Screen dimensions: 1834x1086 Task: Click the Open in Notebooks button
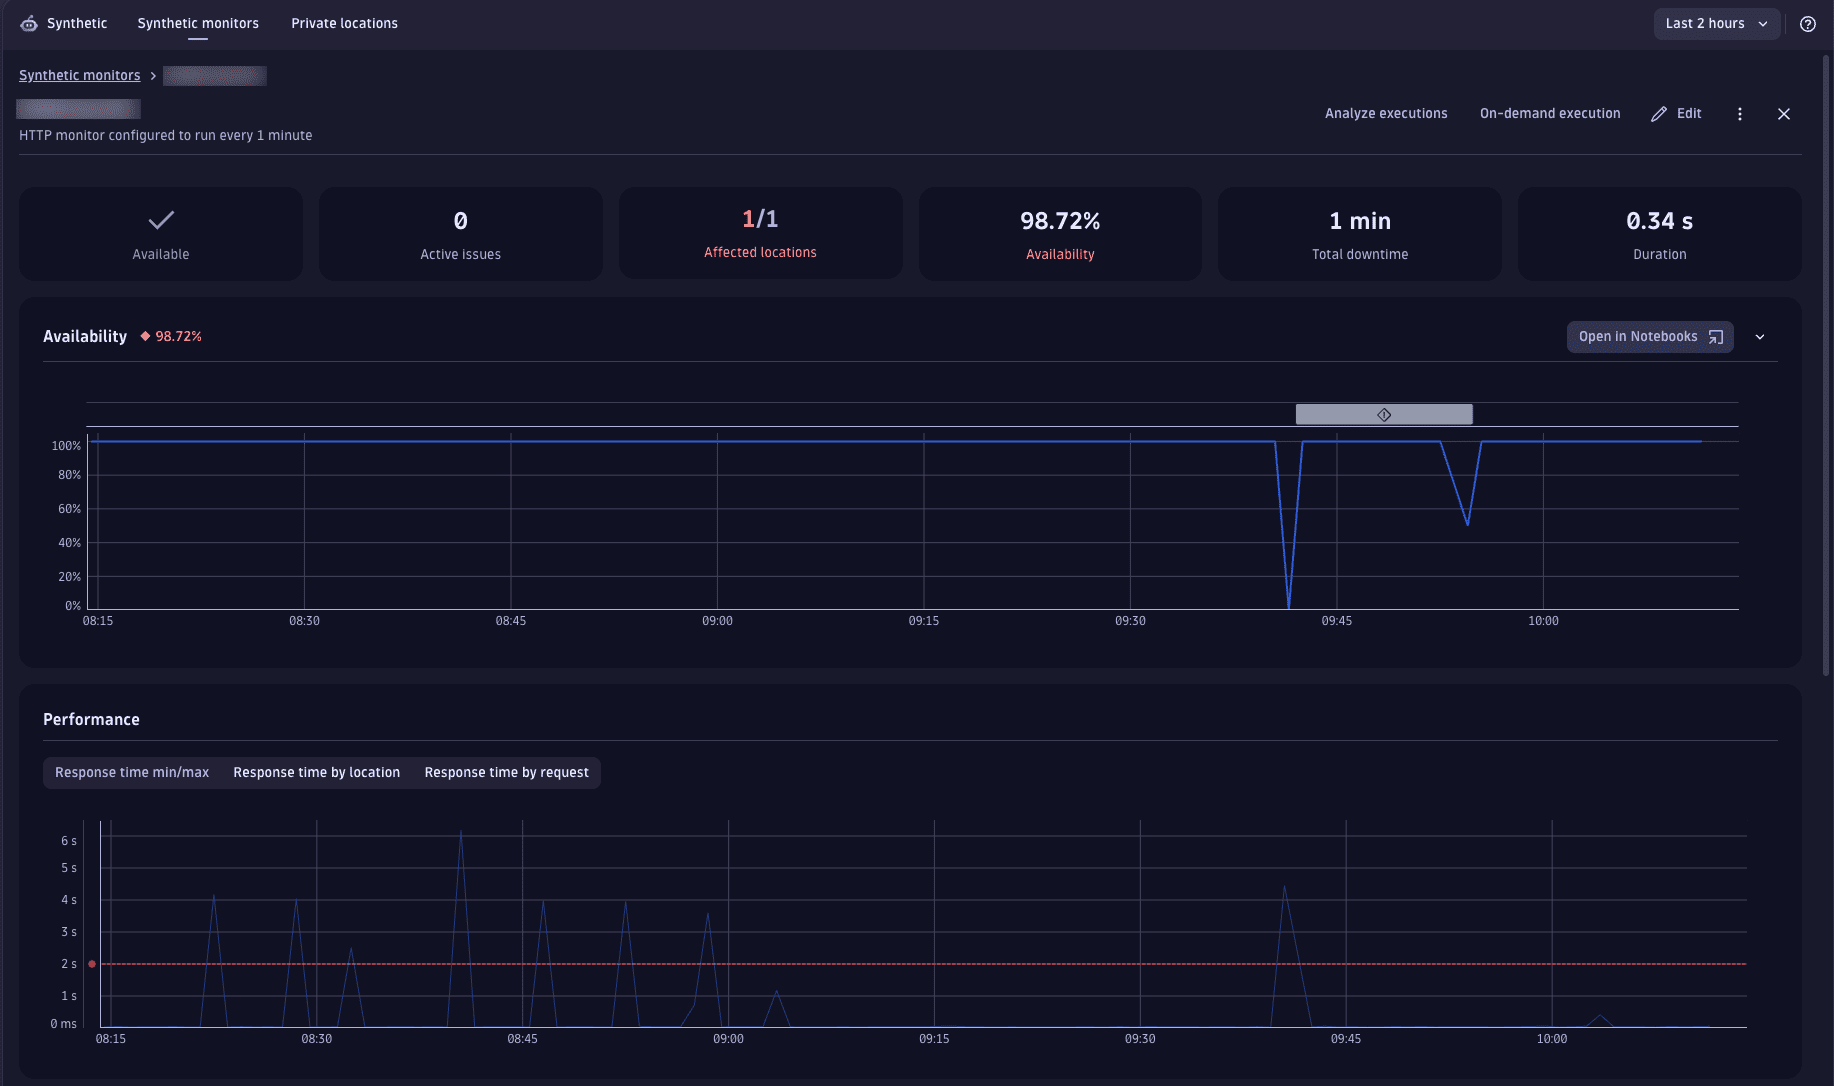(1650, 337)
